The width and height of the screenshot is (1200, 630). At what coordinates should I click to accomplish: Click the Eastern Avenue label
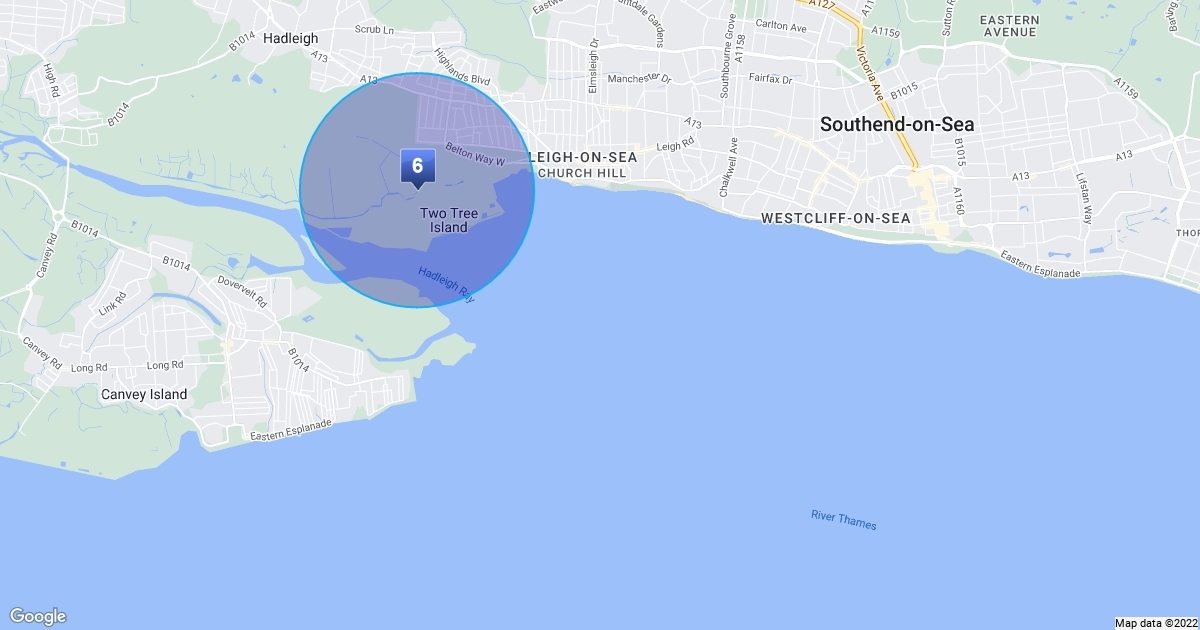point(1008,26)
